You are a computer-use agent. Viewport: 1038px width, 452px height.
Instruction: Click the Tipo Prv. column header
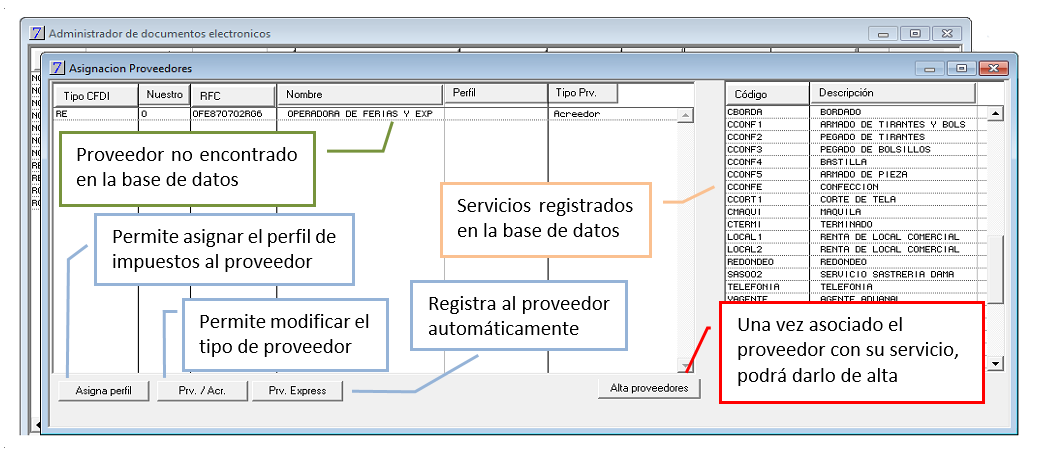tap(583, 93)
